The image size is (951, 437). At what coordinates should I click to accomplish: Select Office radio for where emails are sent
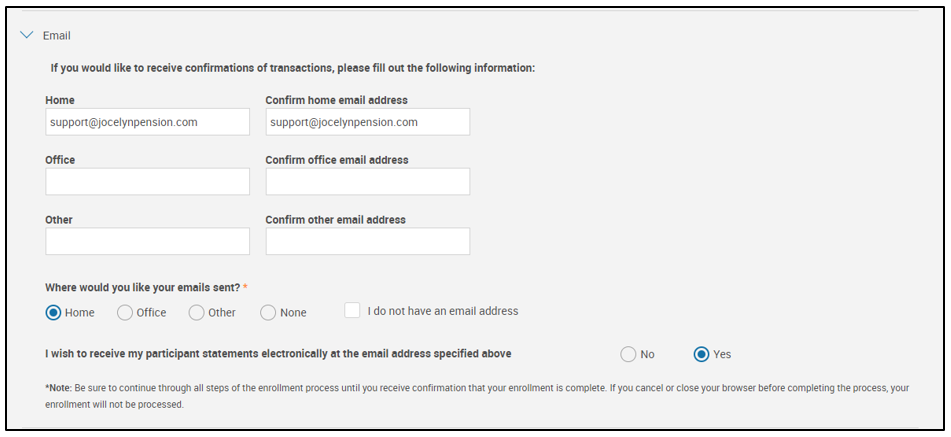tap(125, 312)
